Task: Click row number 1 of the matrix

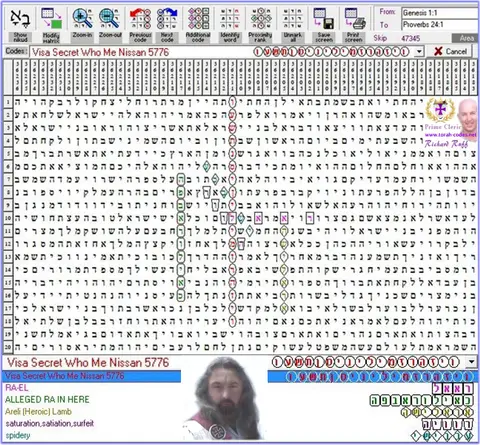Action: click(8, 102)
